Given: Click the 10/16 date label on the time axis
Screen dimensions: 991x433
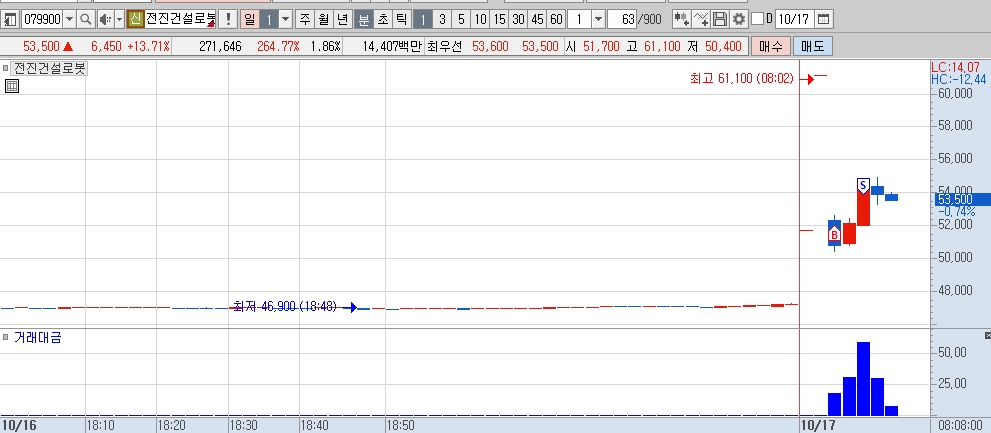Looking at the screenshot, I should tap(20, 425).
